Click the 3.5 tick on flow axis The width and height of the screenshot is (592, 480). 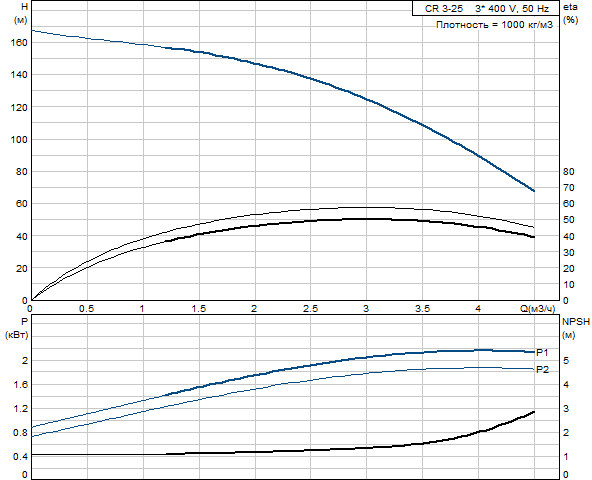[422, 309]
